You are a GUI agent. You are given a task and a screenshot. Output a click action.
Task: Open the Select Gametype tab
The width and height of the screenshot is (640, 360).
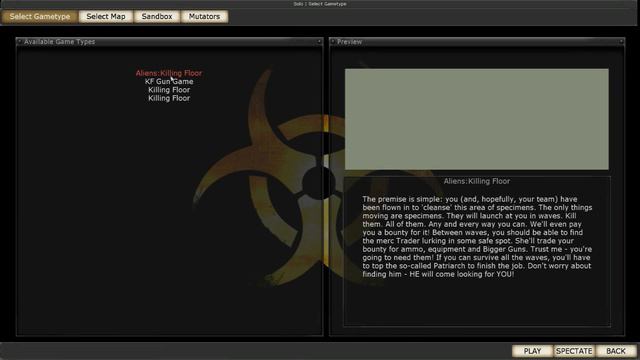[x=40, y=17]
